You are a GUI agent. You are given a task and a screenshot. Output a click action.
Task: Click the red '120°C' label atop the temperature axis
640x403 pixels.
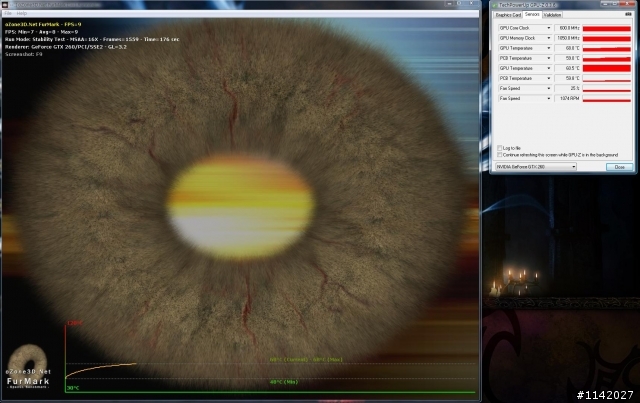pyautogui.click(x=75, y=323)
